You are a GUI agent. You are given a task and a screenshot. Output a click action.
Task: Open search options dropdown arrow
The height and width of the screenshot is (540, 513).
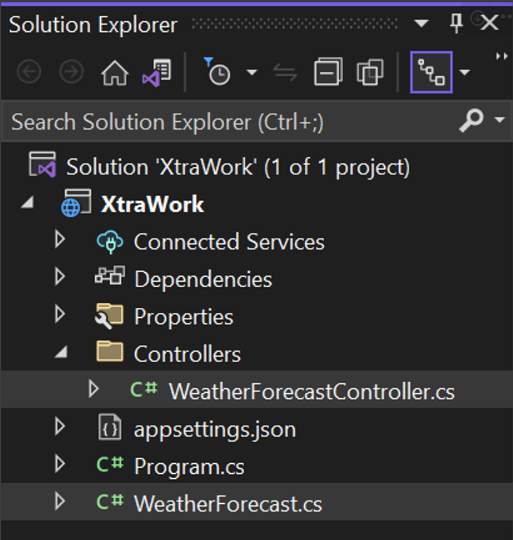499,120
